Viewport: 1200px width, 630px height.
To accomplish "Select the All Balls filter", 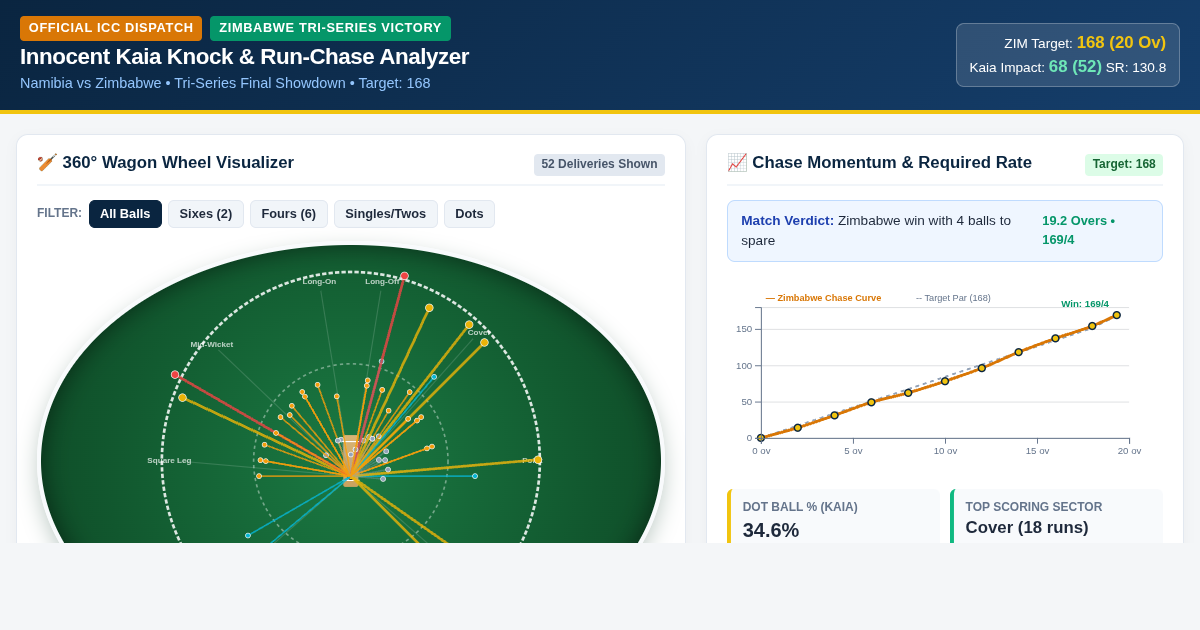I will [x=125, y=214].
